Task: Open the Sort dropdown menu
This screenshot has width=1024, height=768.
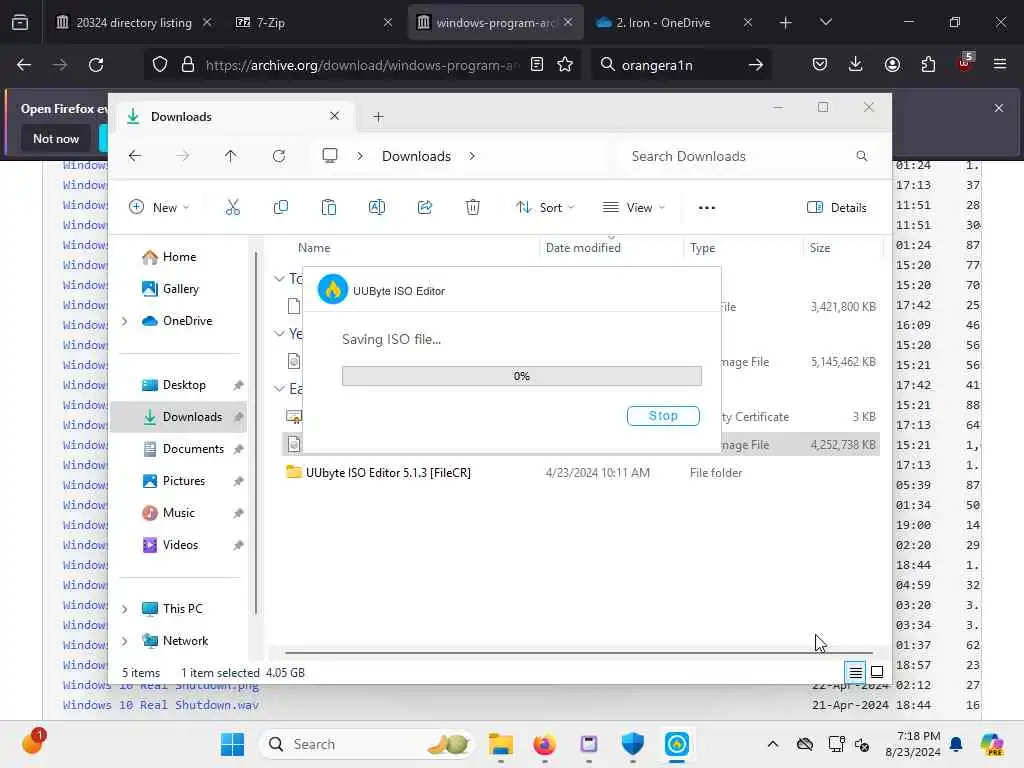Action: pyautogui.click(x=545, y=208)
